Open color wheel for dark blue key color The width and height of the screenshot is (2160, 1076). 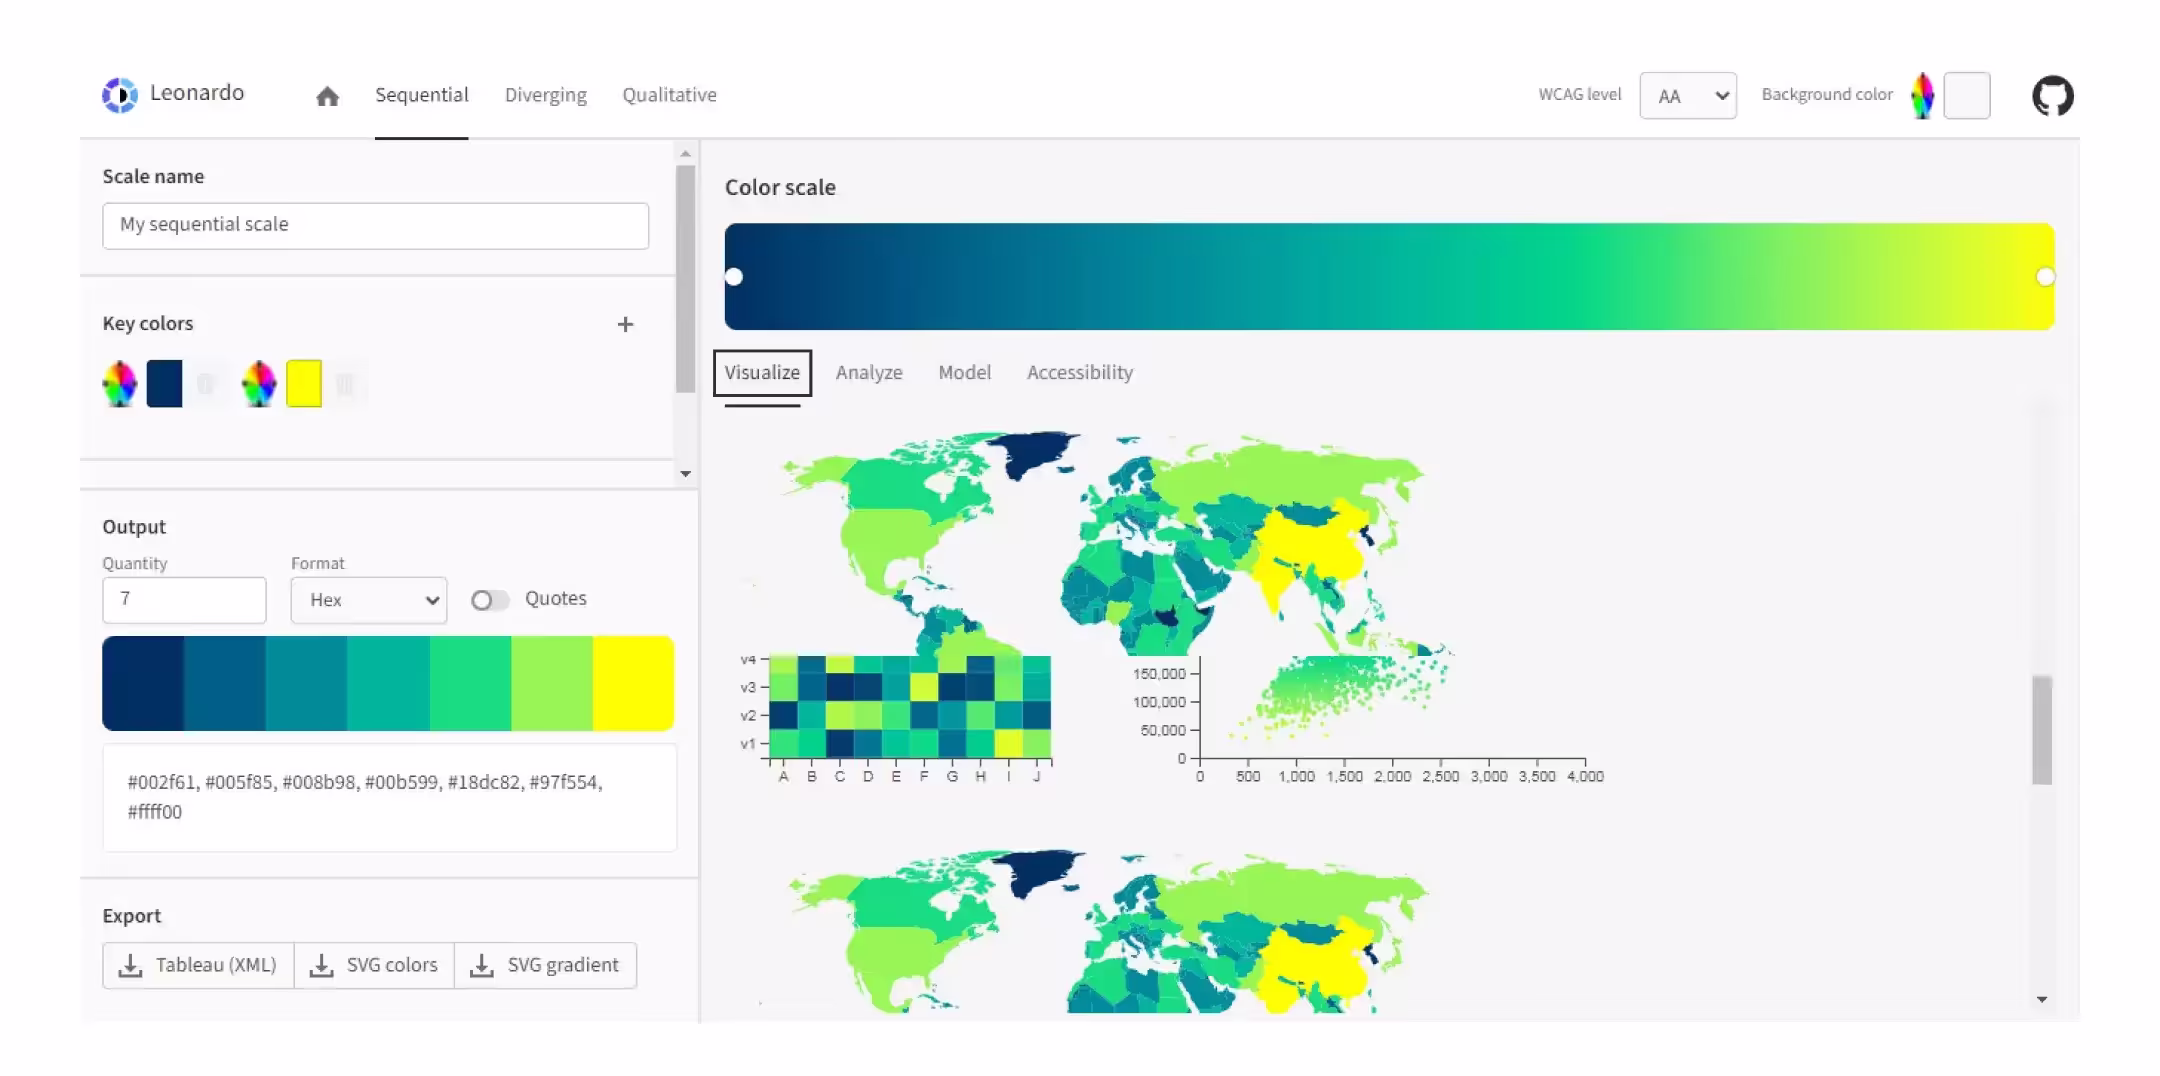point(120,384)
